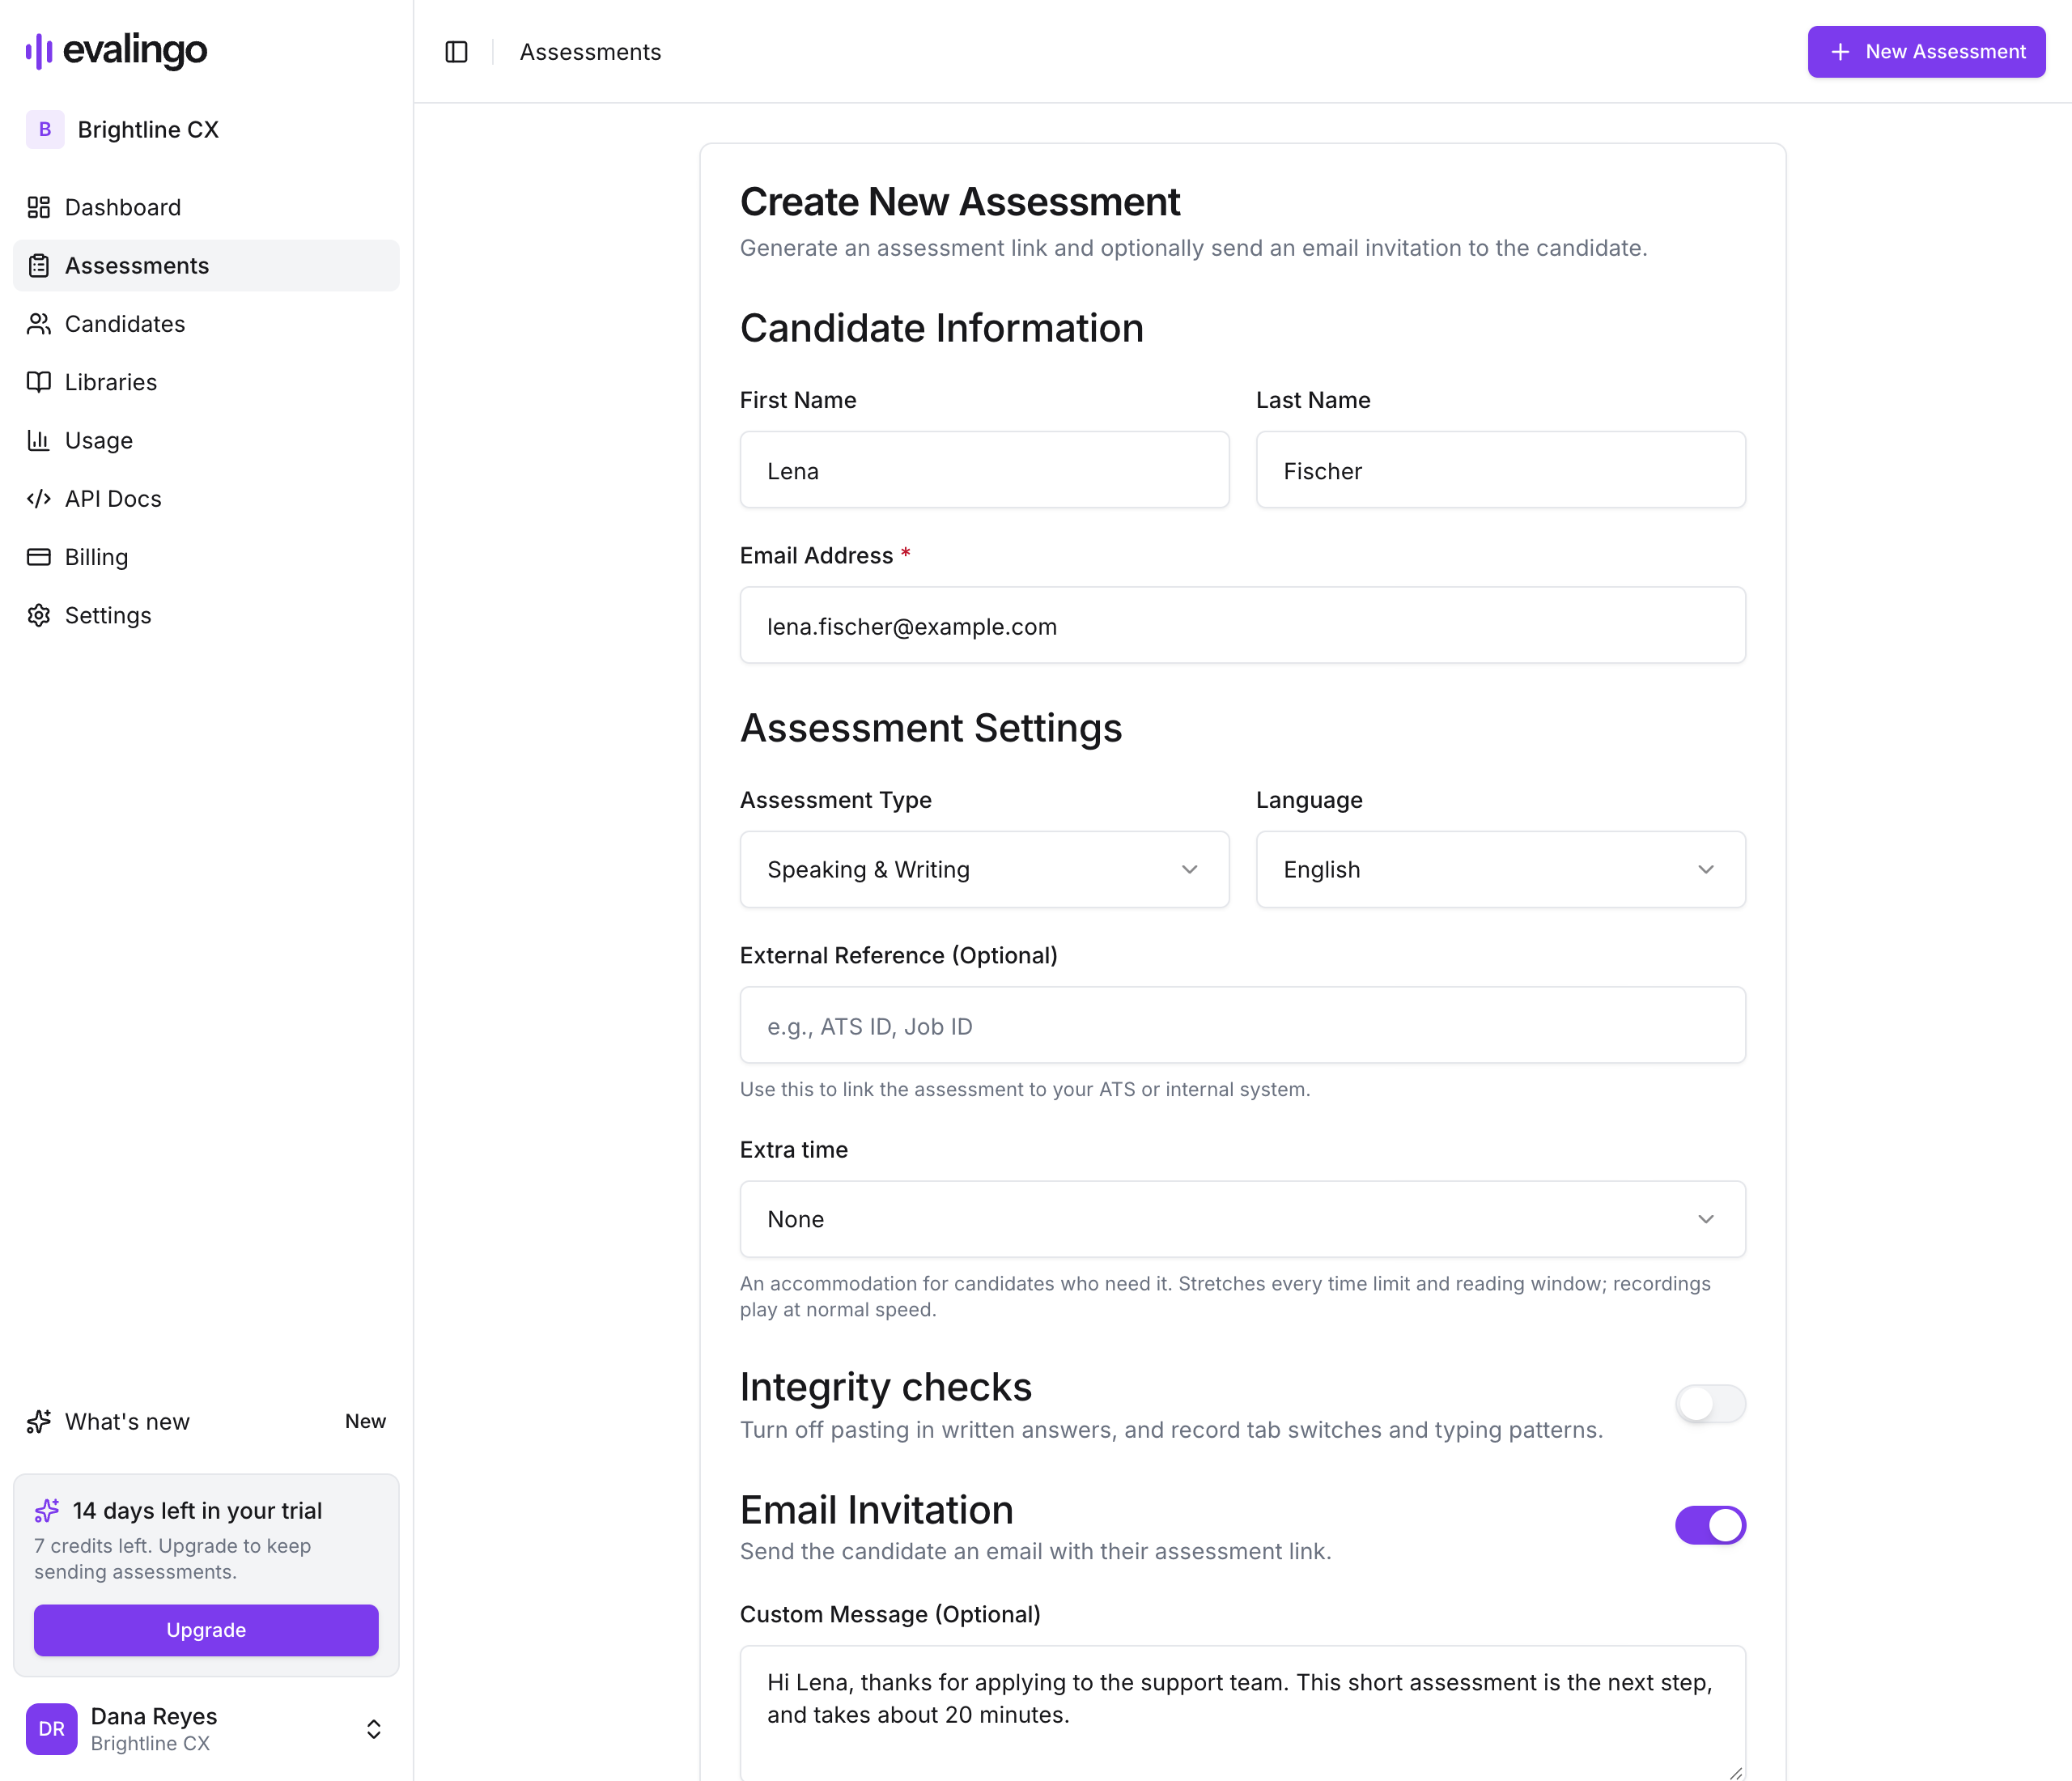Enable the Integrity checks switch
Image resolution: width=2072 pixels, height=1781 pixels.
(x=1710, y=1403)
